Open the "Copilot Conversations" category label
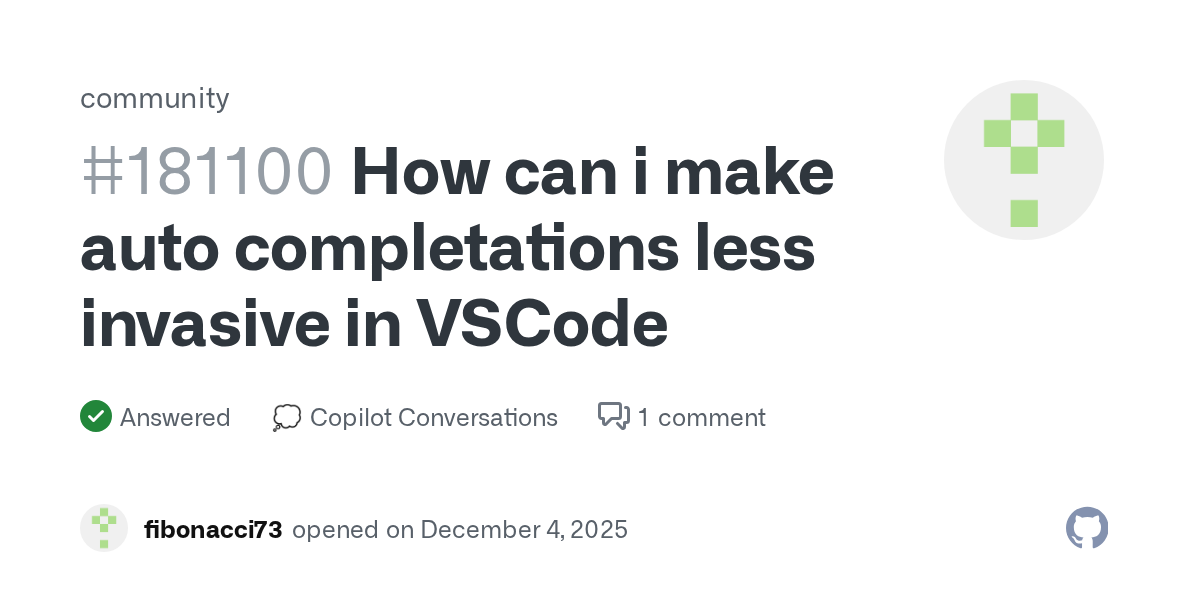 pyautogui.click(x=433, y=417)
